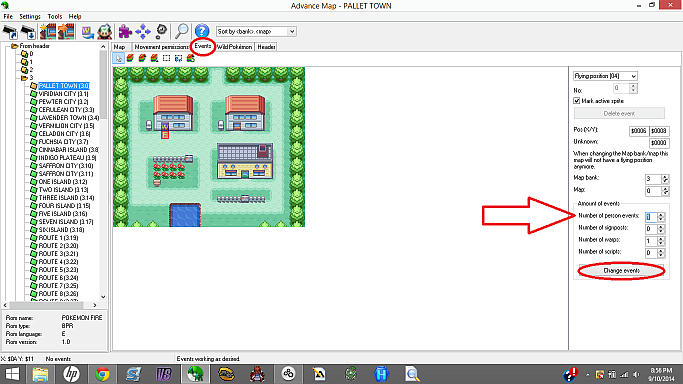Open the Tools menu
This screenshot has height=384, width=683.
(55, 16)
